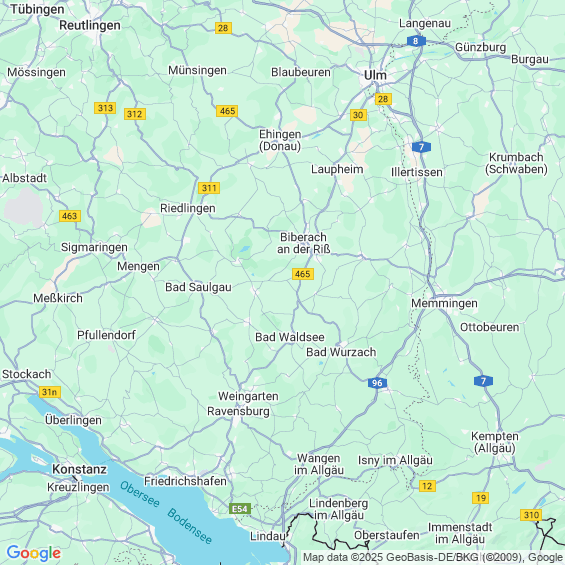Screen dimensions: 565x565
Task: Open the Google logo link
Action: [x=34, y=553]
